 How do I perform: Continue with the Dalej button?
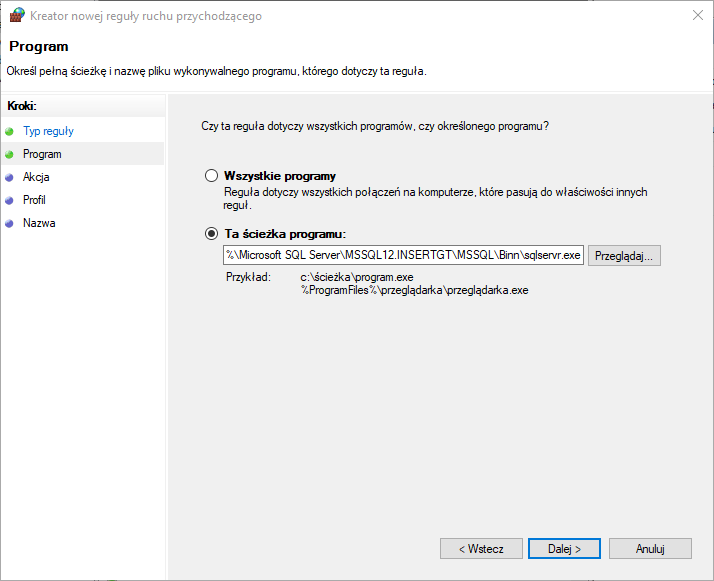tap(564, 549)
